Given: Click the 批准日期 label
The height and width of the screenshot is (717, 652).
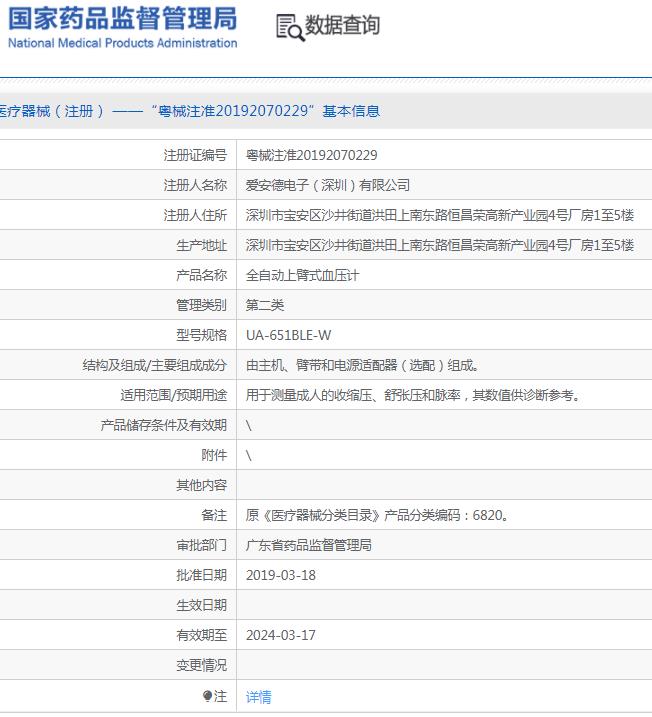Looking at the screenshot, I should [x=202, y=575].
